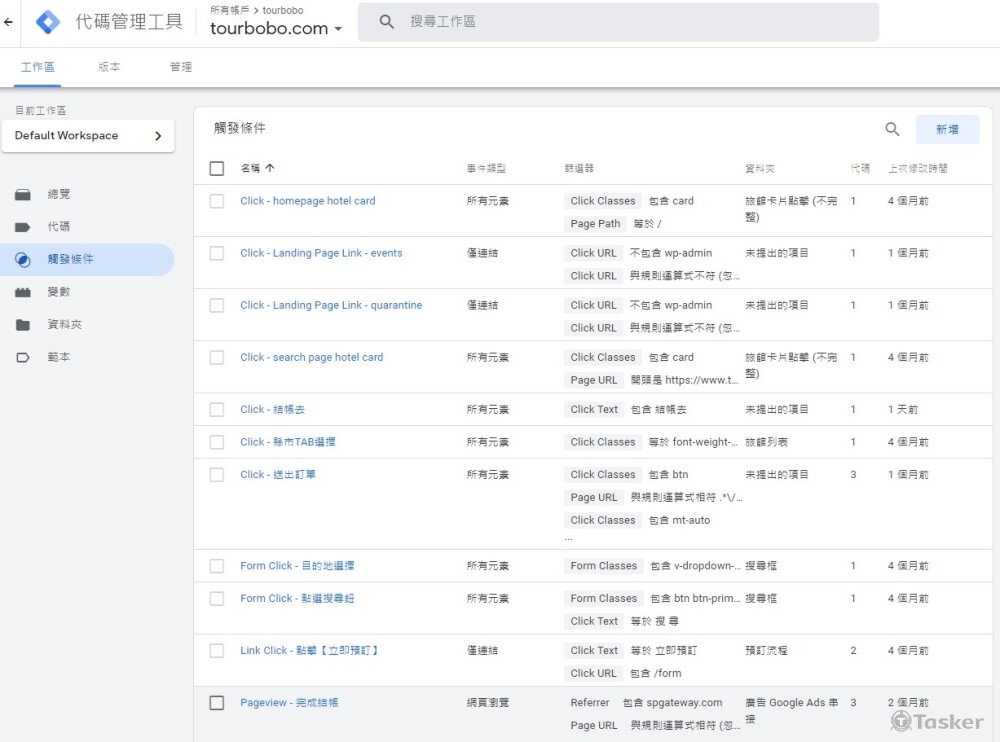1000x742 pixels.
Task: Check the box for Form Click - 目的地選擇
Action: (x=217, y=566)
